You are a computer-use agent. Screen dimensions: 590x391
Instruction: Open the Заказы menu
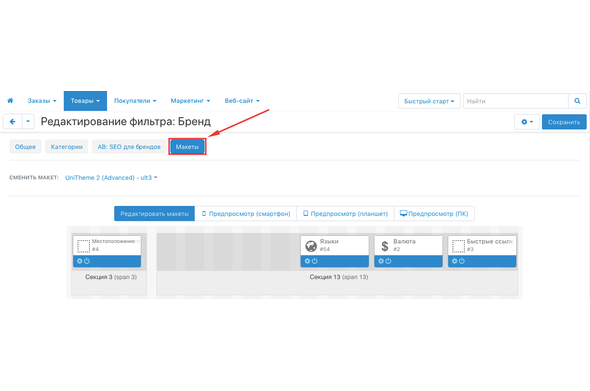42,101
